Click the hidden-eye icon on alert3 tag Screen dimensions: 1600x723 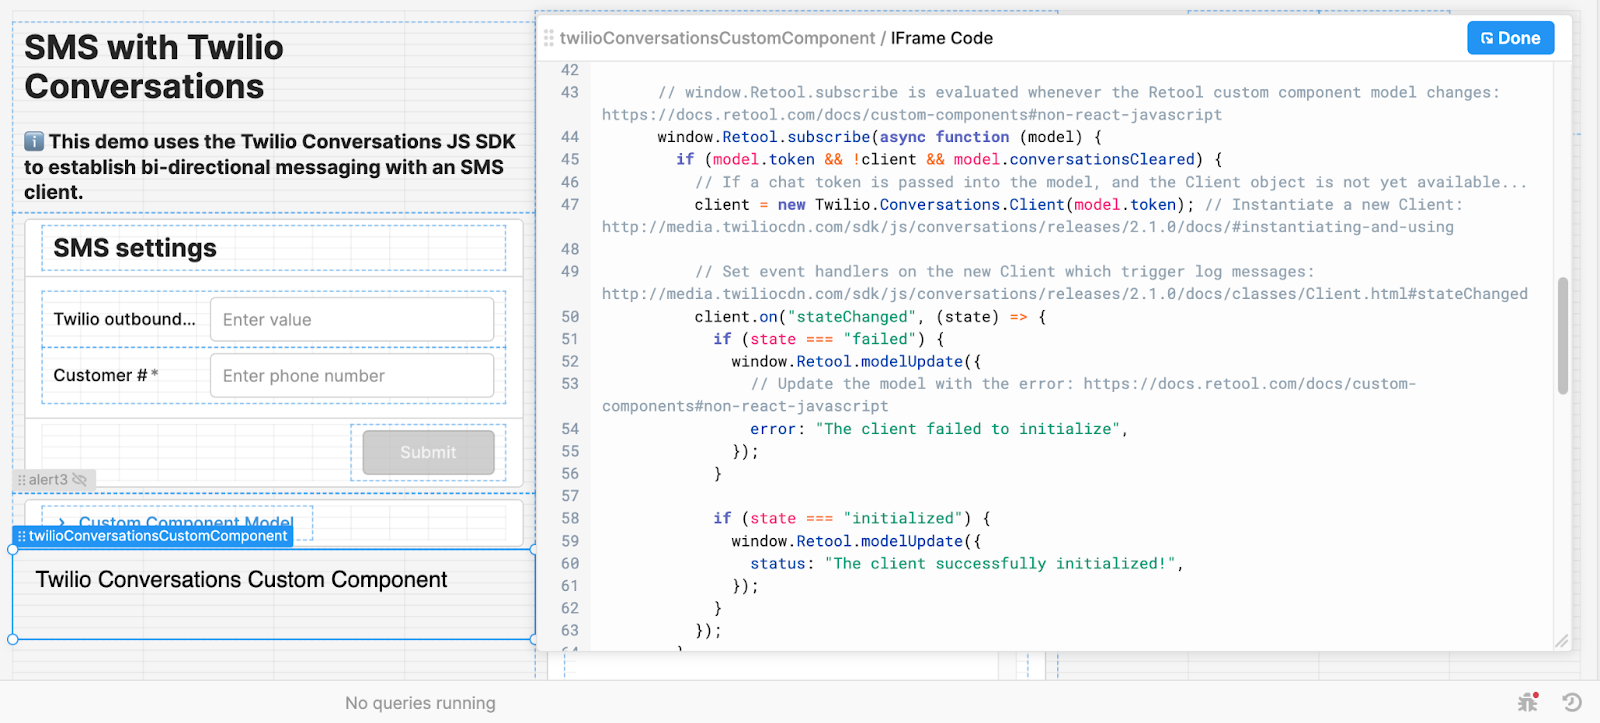[x=80, y=480]
